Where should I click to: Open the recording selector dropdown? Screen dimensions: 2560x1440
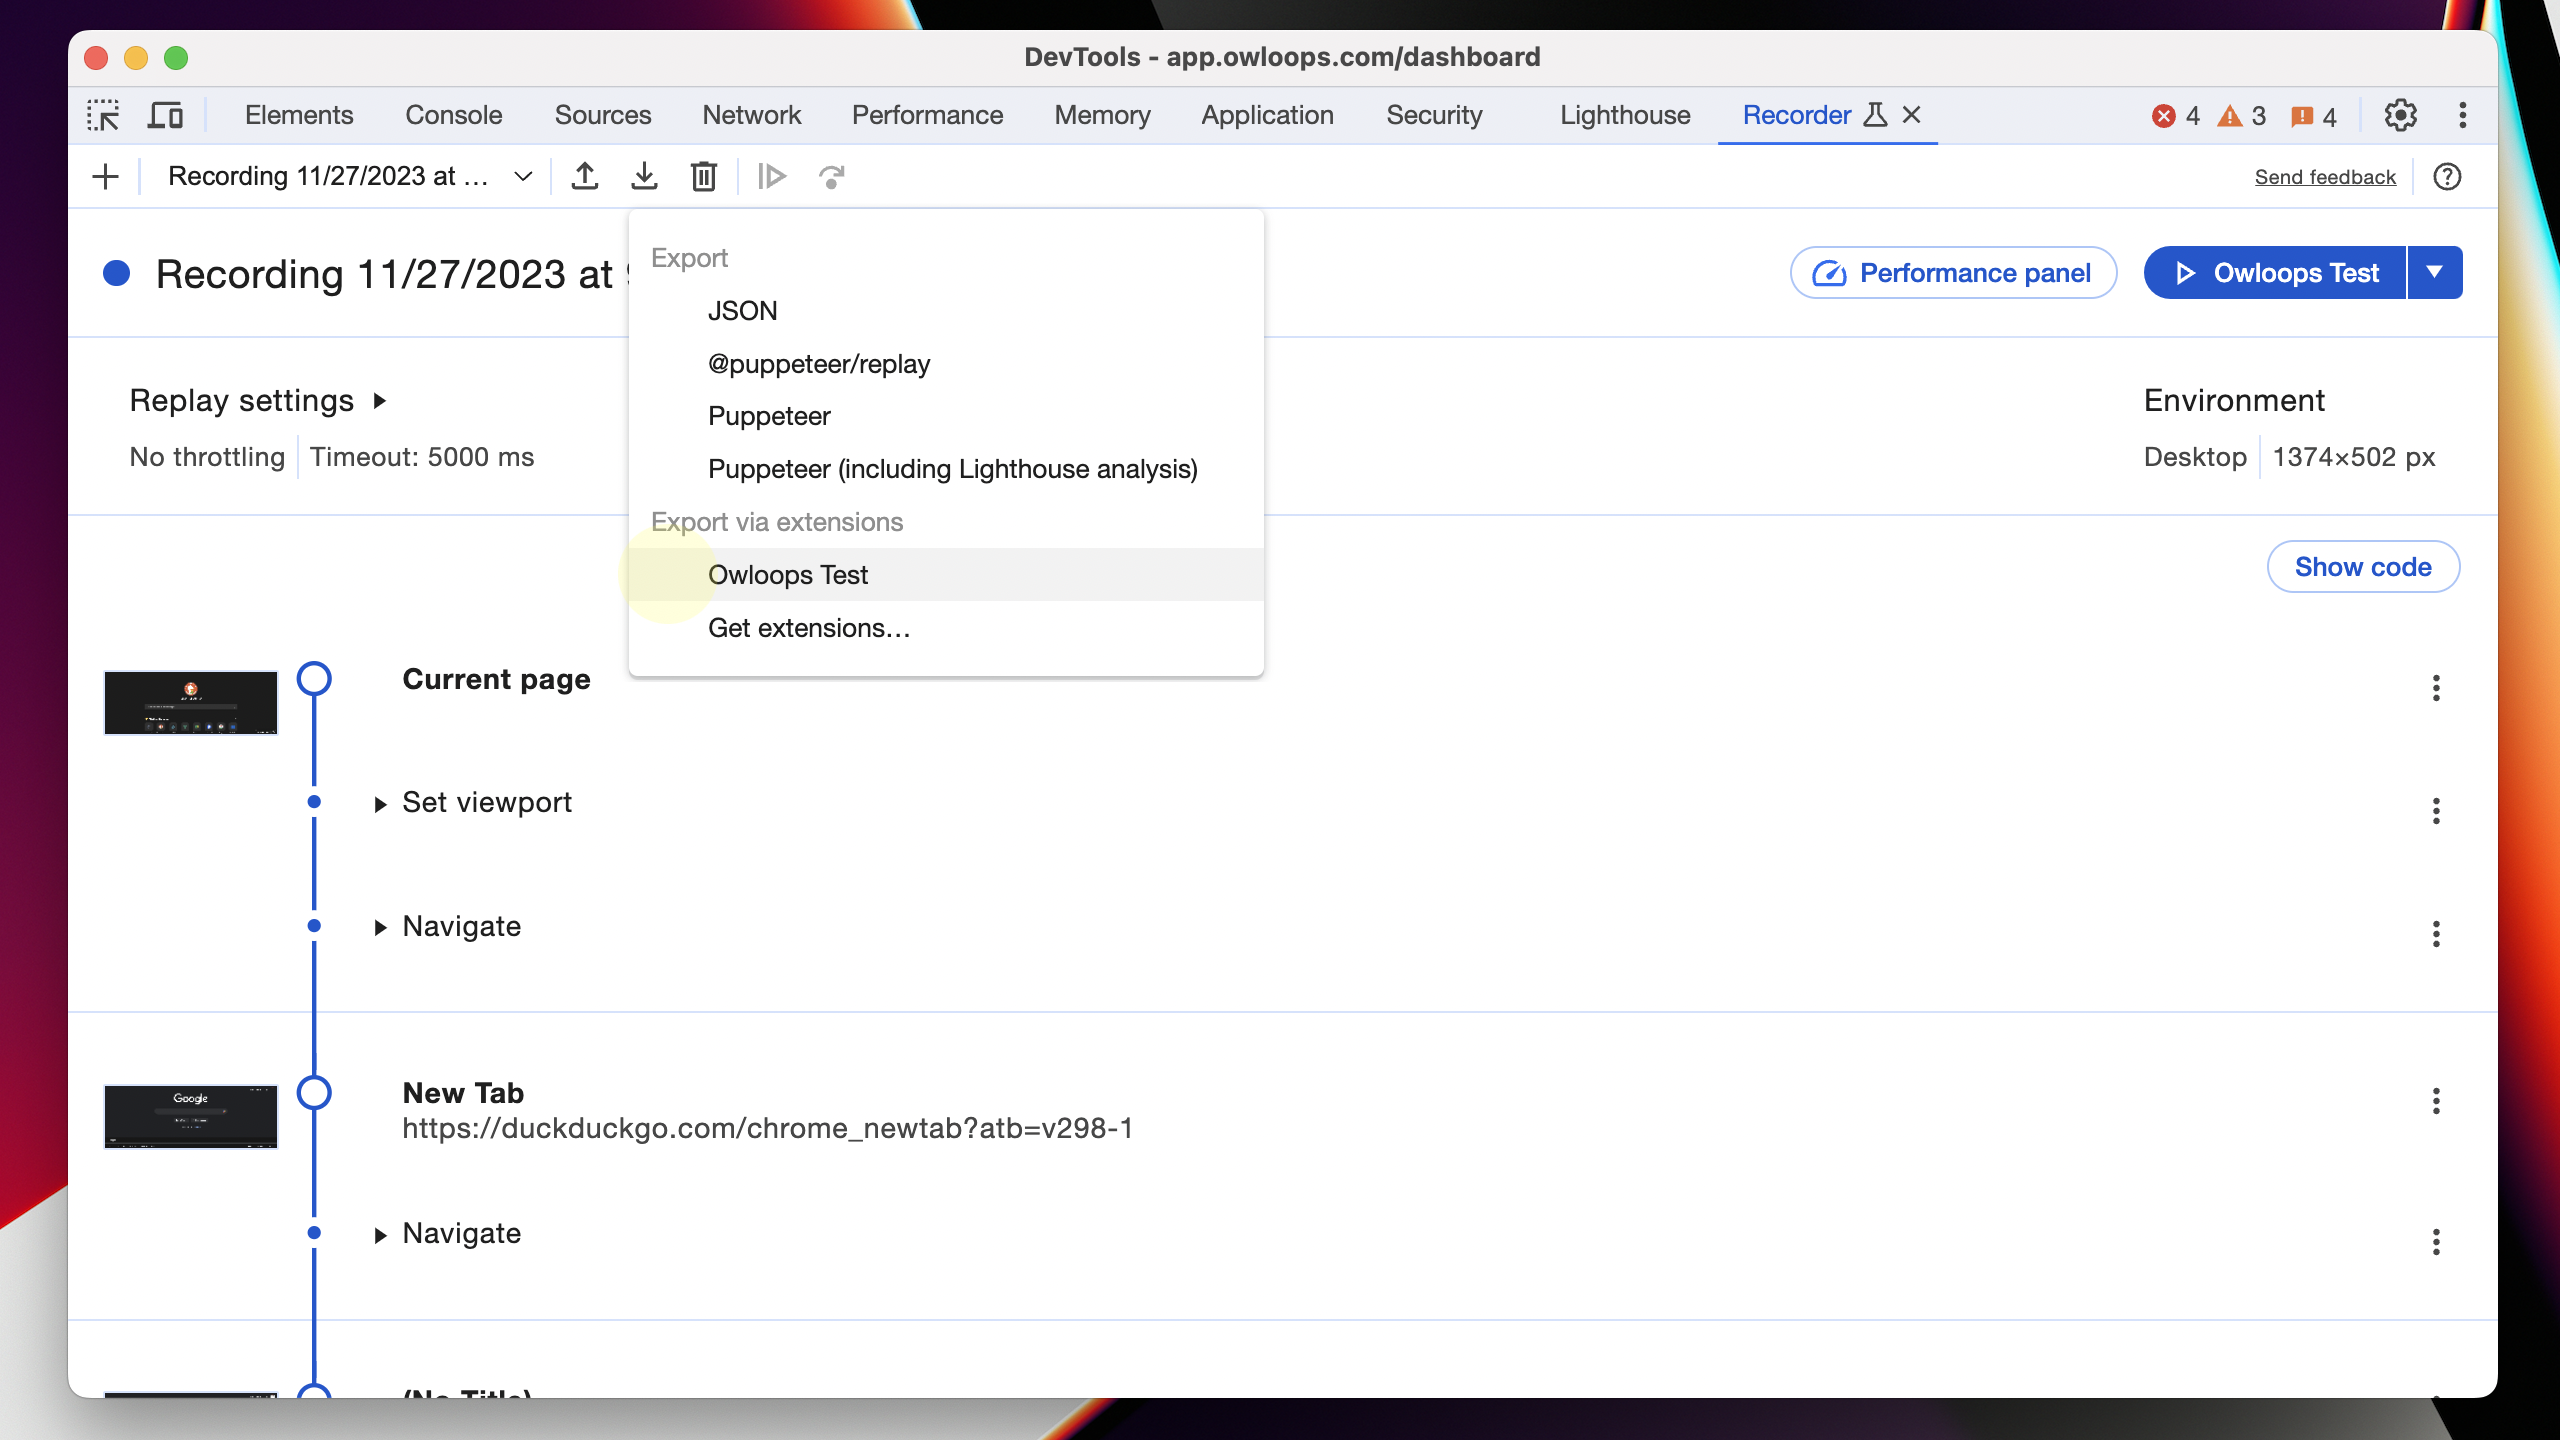pyautogui.click(x=349, y=177)
